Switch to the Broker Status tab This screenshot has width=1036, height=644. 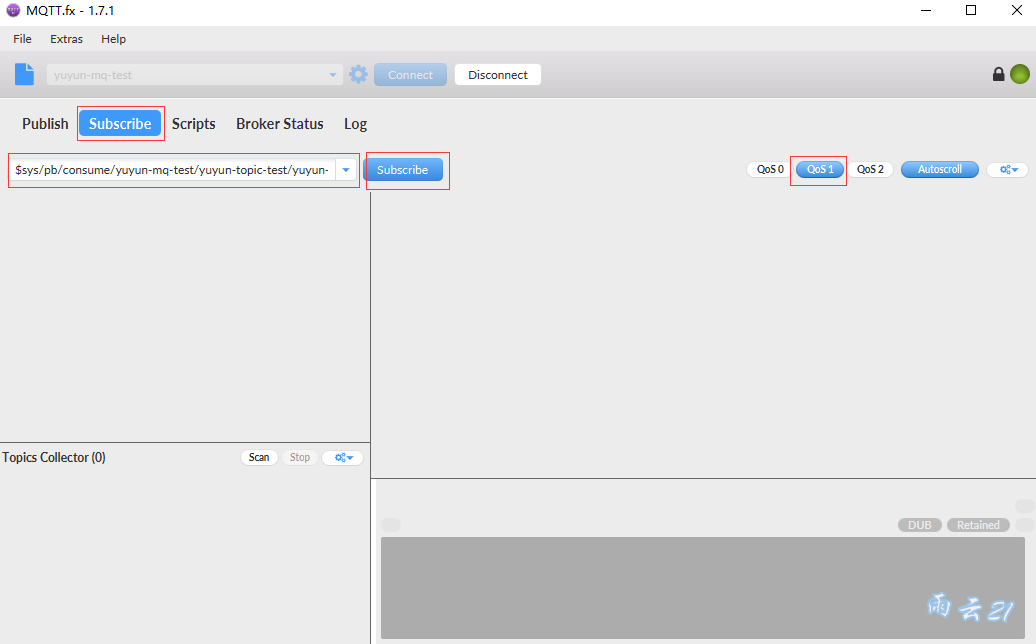pos(279,124)
